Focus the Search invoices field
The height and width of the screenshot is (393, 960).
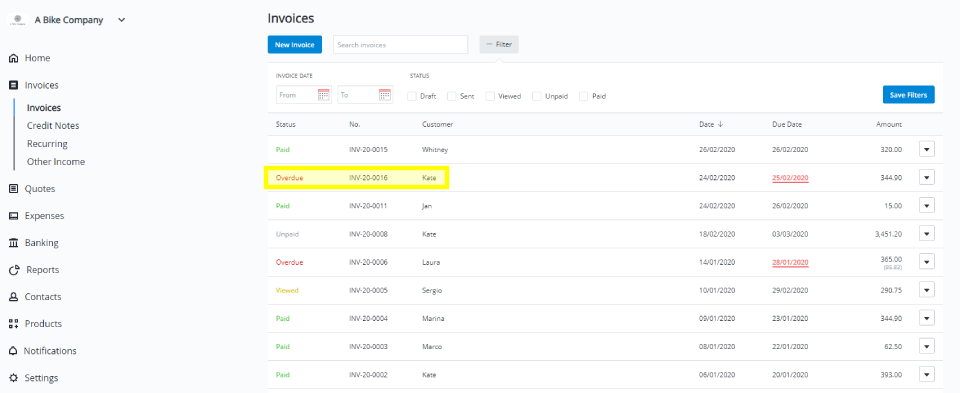[400, 45]
